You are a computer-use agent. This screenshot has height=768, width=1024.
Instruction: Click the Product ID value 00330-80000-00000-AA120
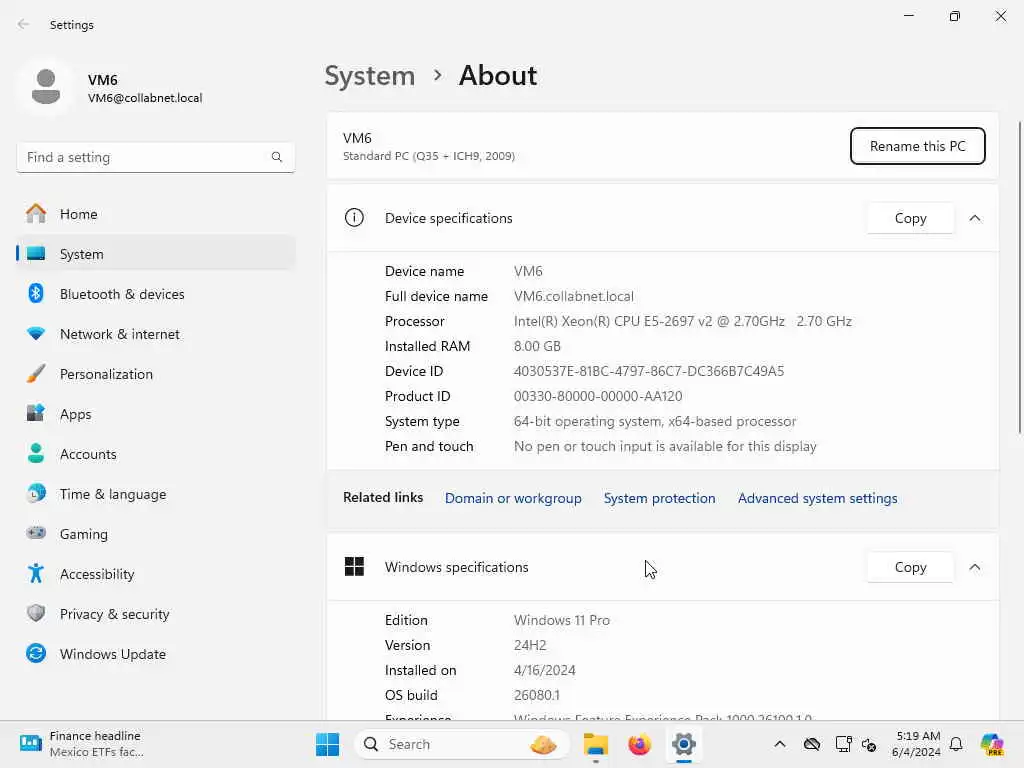click(x=598, y=396)
